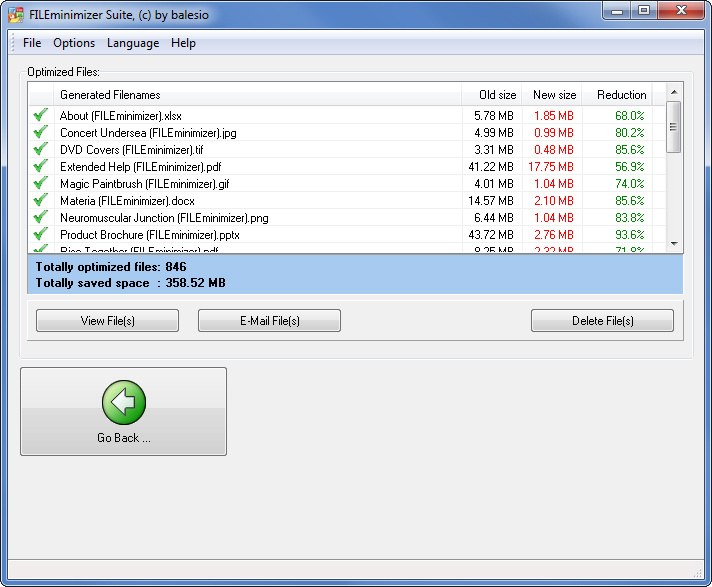Open the Help menu

[183, 43]
